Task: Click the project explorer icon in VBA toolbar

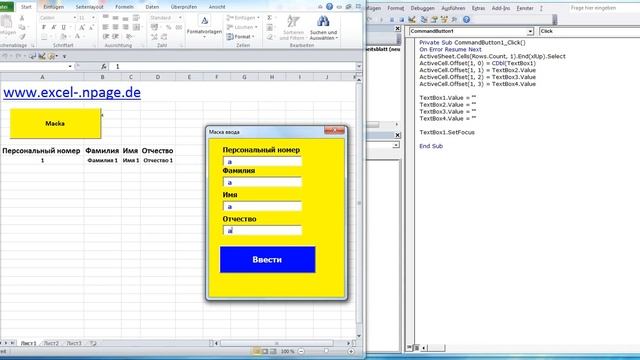Action: click(x=424, y=19)
